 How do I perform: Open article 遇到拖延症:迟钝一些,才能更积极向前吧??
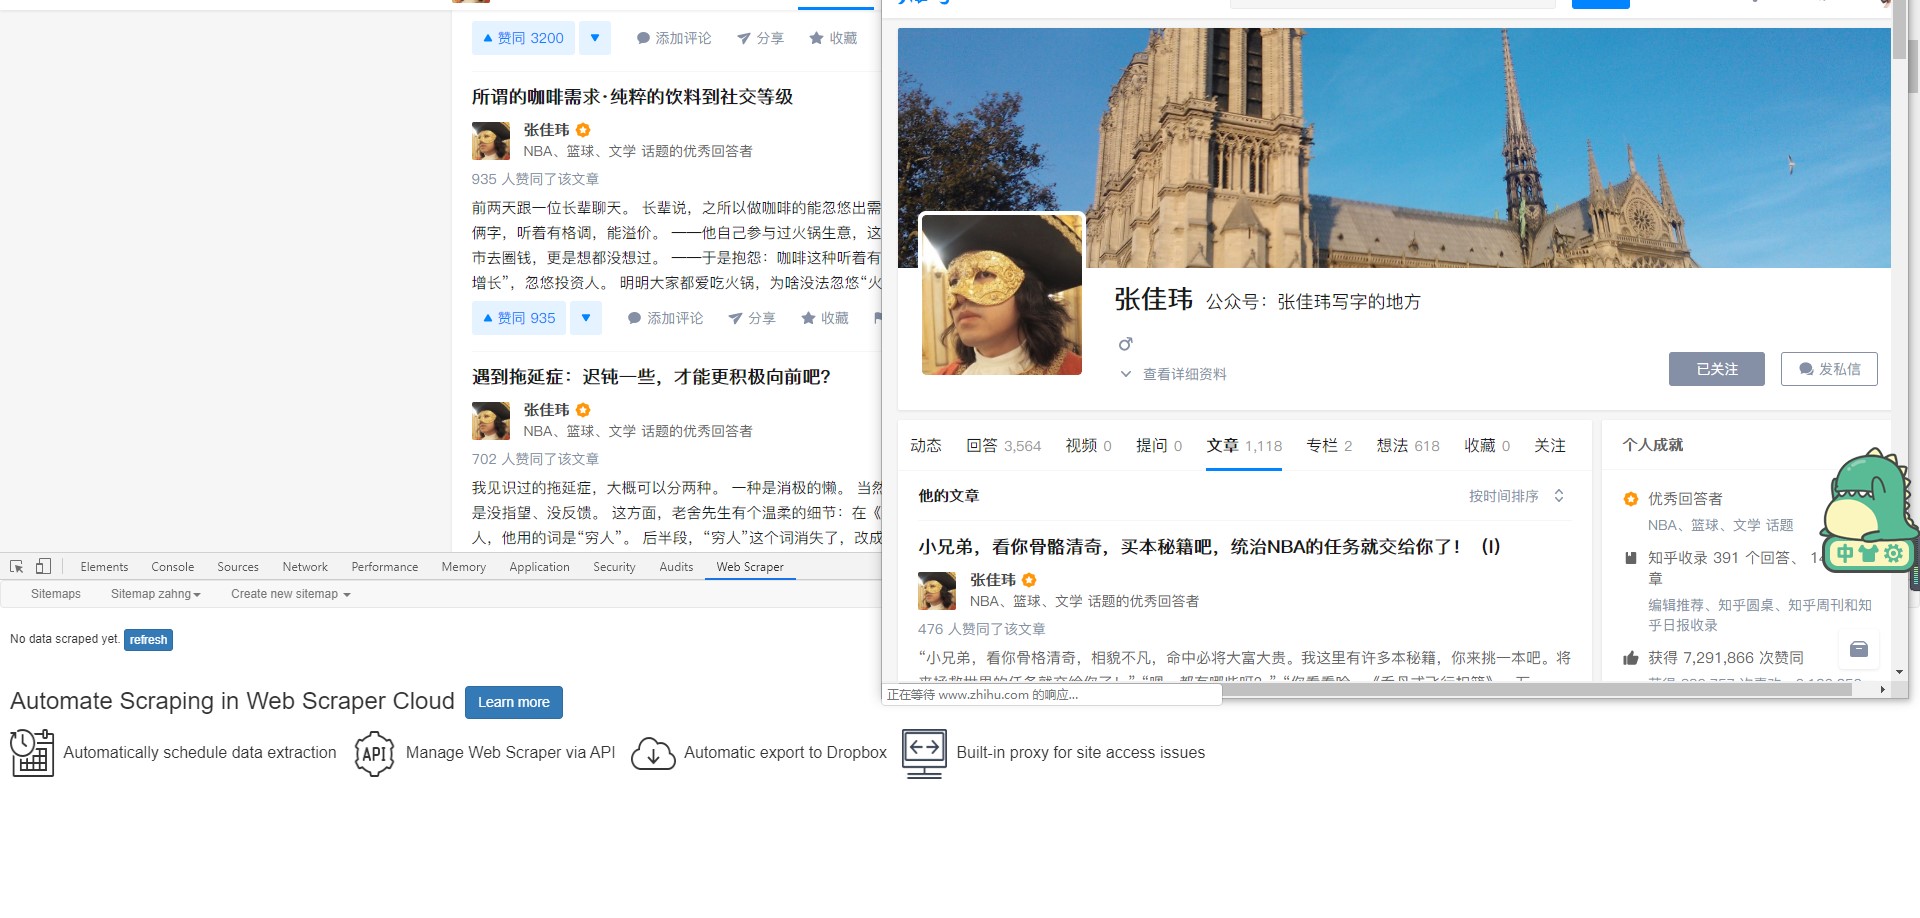click(x=651, y=377)
